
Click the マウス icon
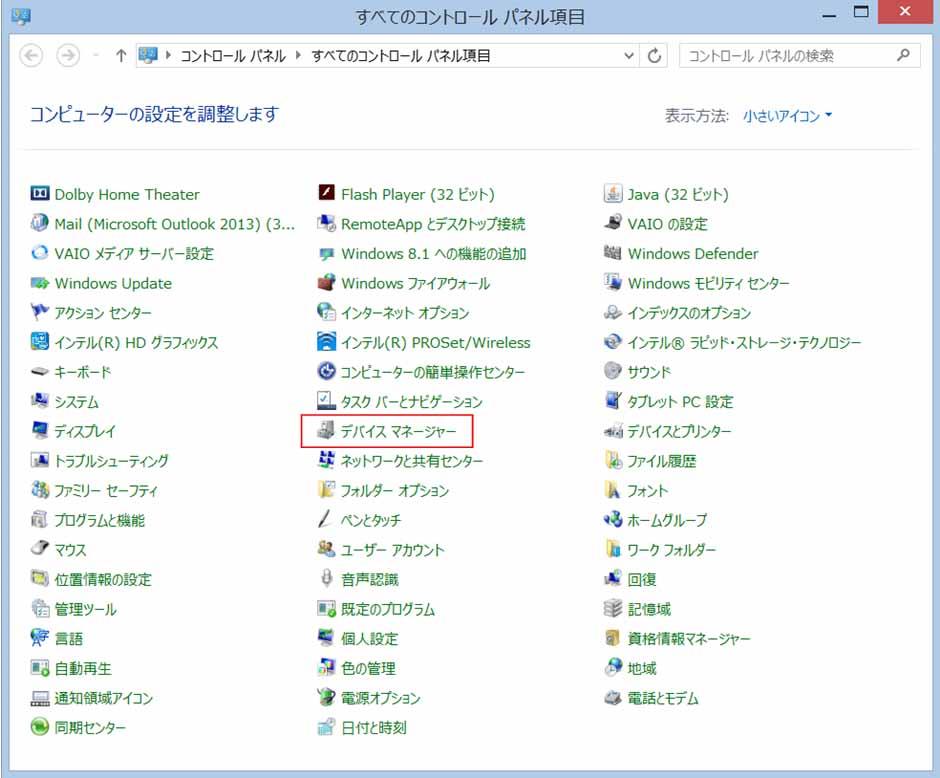click(x=40, y=549)
